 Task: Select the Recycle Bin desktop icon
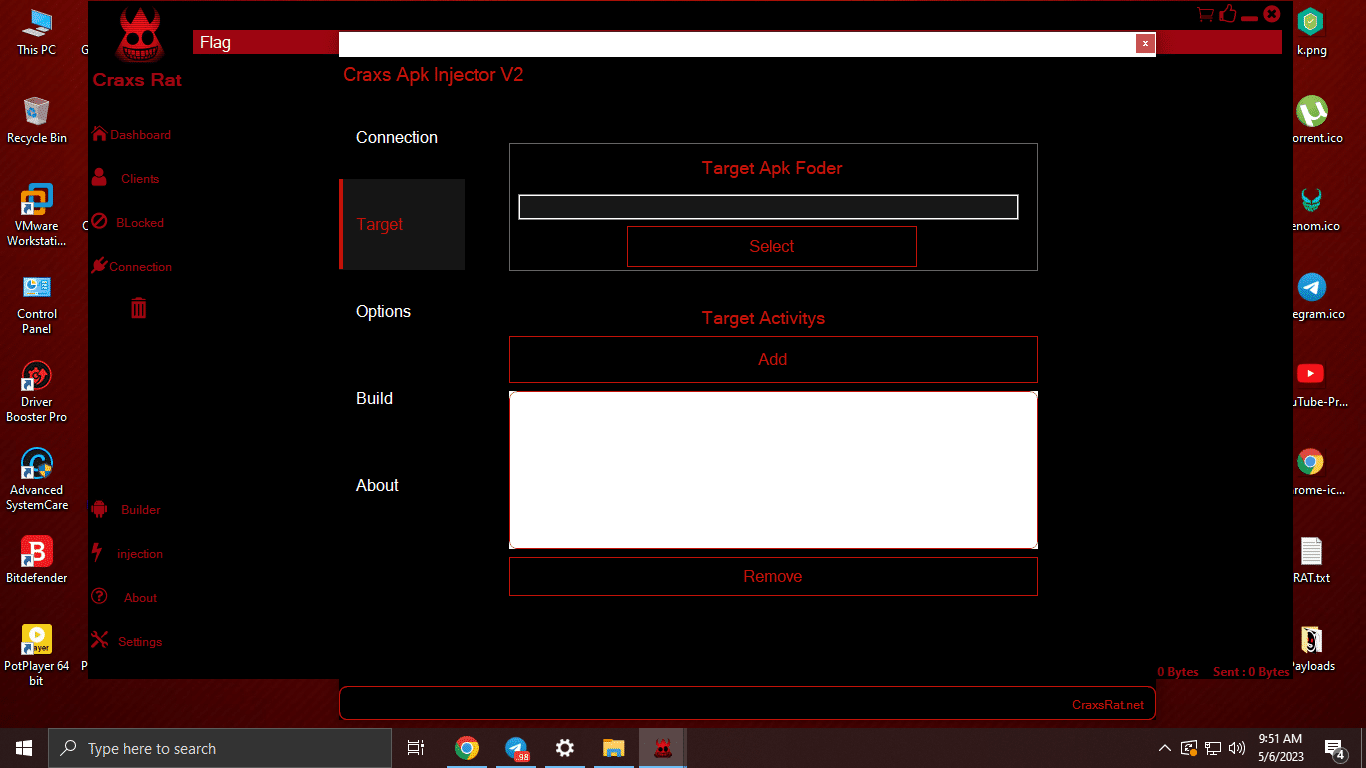click(37, 120)
